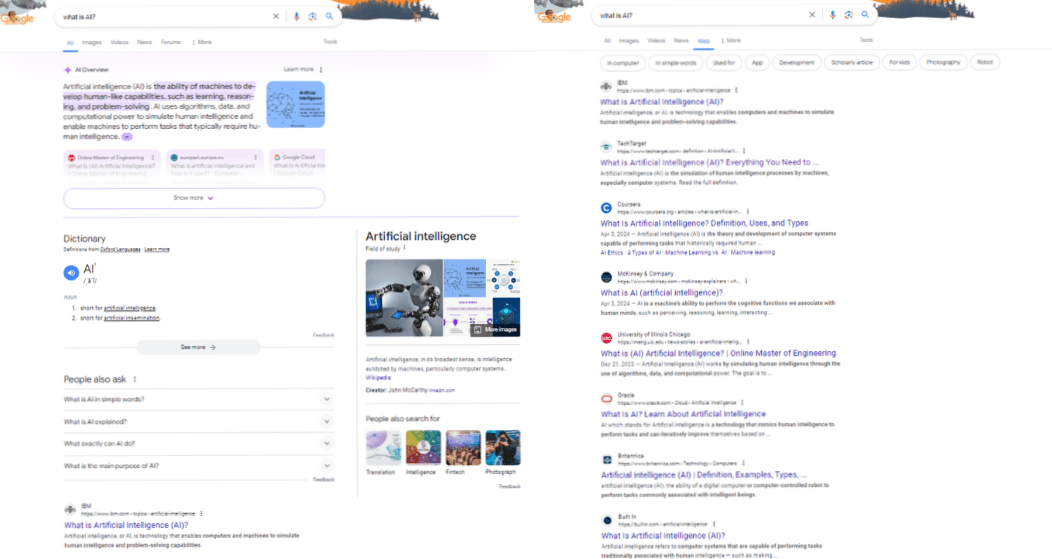Open the Fintech related search thumbnail
The width and height of the screenshot is (1052, 559).
tap(463, 448)
